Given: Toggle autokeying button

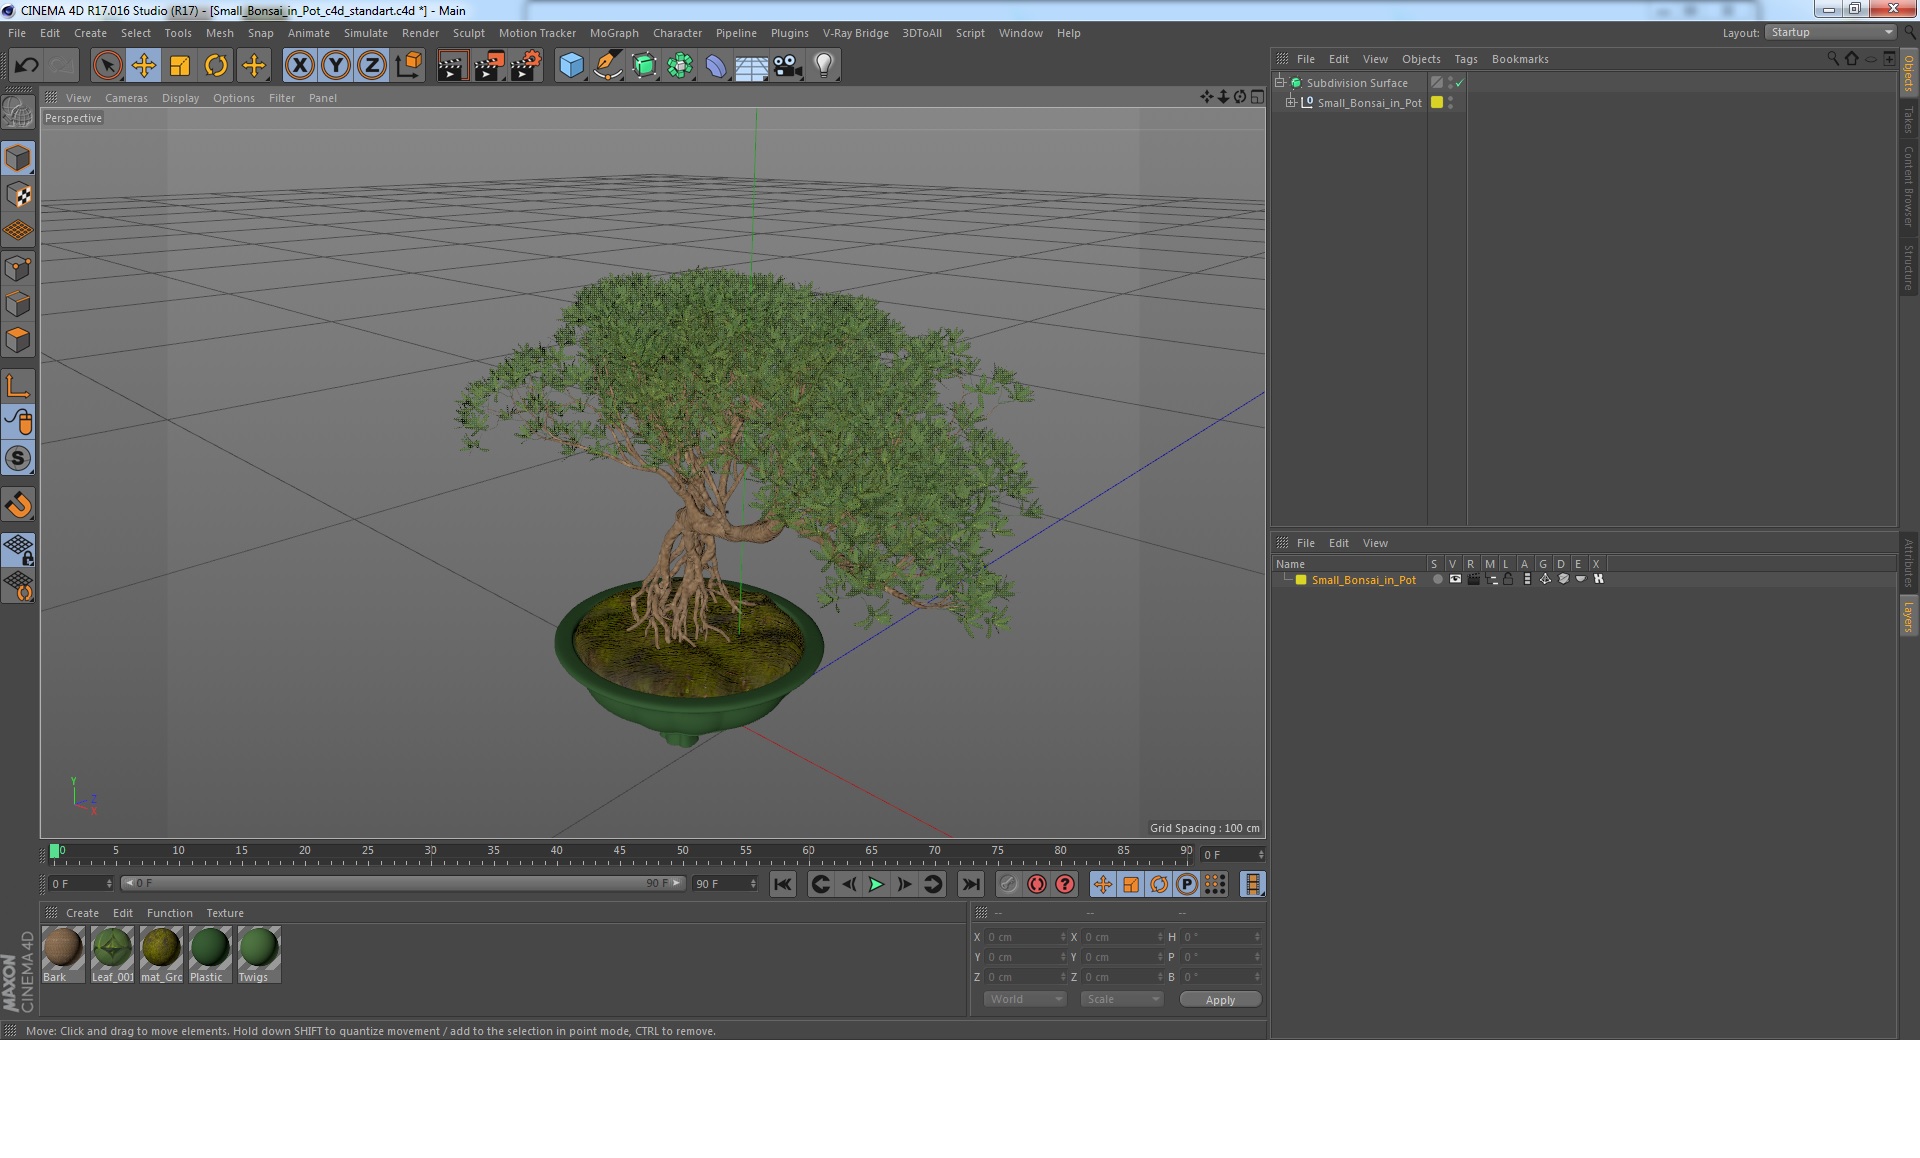Looking at the screenshot, I should coord(1037,884).
